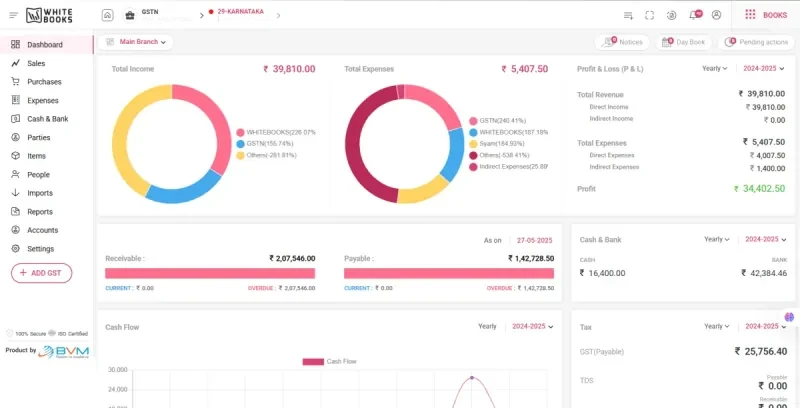Click the BOOKS label in the header
The image size is (800, 408).
(775, 15)
